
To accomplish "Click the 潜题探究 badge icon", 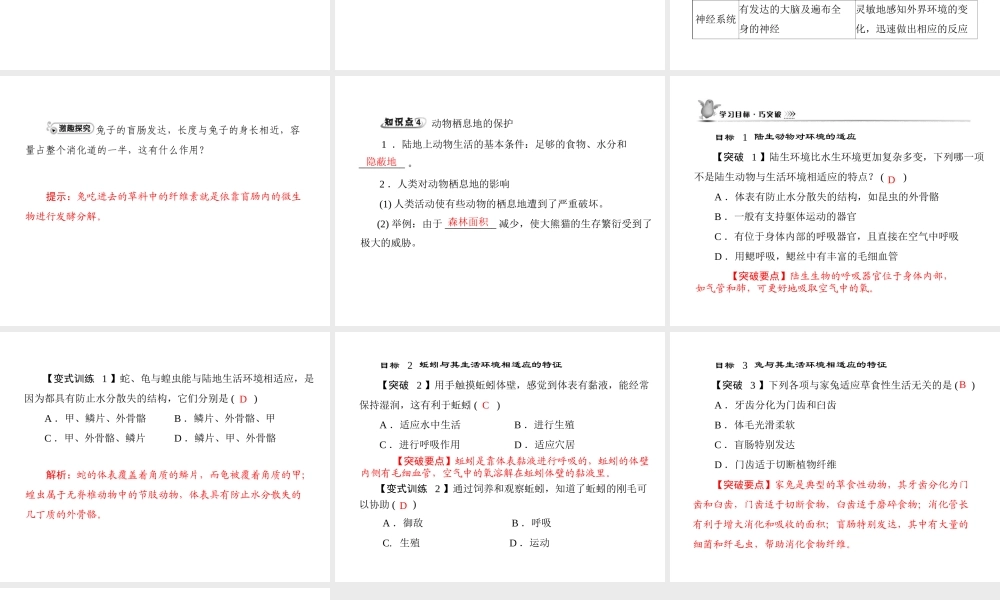I will point(70,129).
